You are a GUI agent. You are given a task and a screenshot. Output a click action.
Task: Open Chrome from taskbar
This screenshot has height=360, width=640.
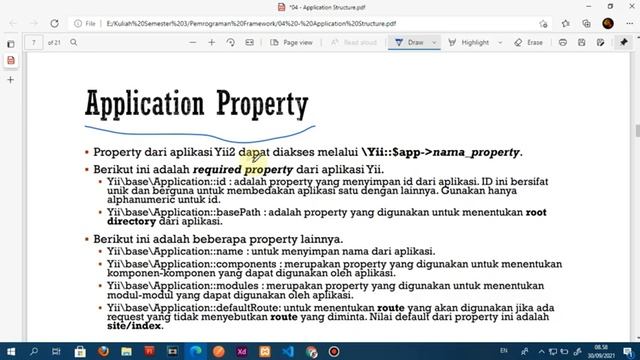311,351
